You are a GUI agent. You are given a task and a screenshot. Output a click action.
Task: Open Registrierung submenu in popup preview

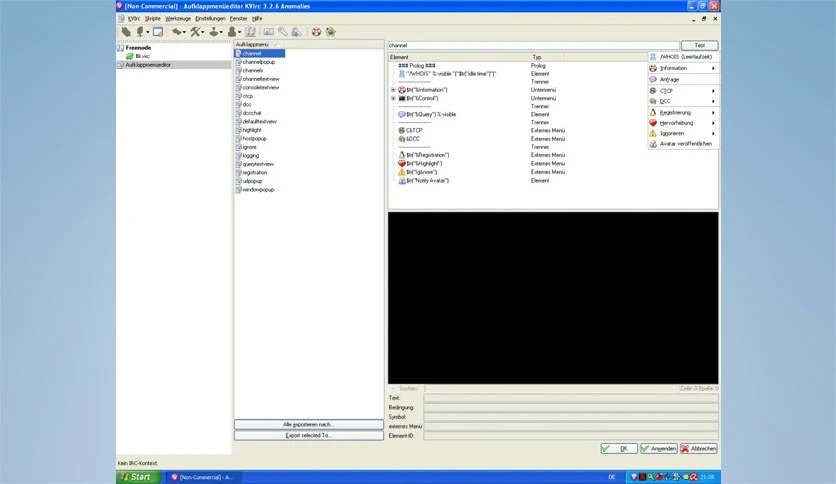[683, 112]
